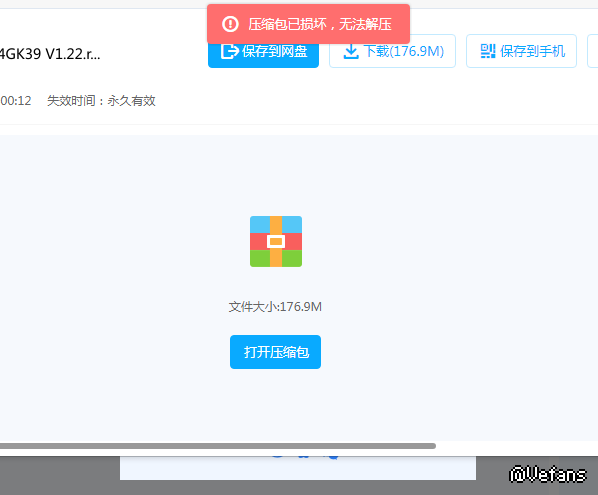The width and height of the screenshot is (598, 495).
Task: Click the empty scrollbar track right of thumb
Action: pos(517,446)
